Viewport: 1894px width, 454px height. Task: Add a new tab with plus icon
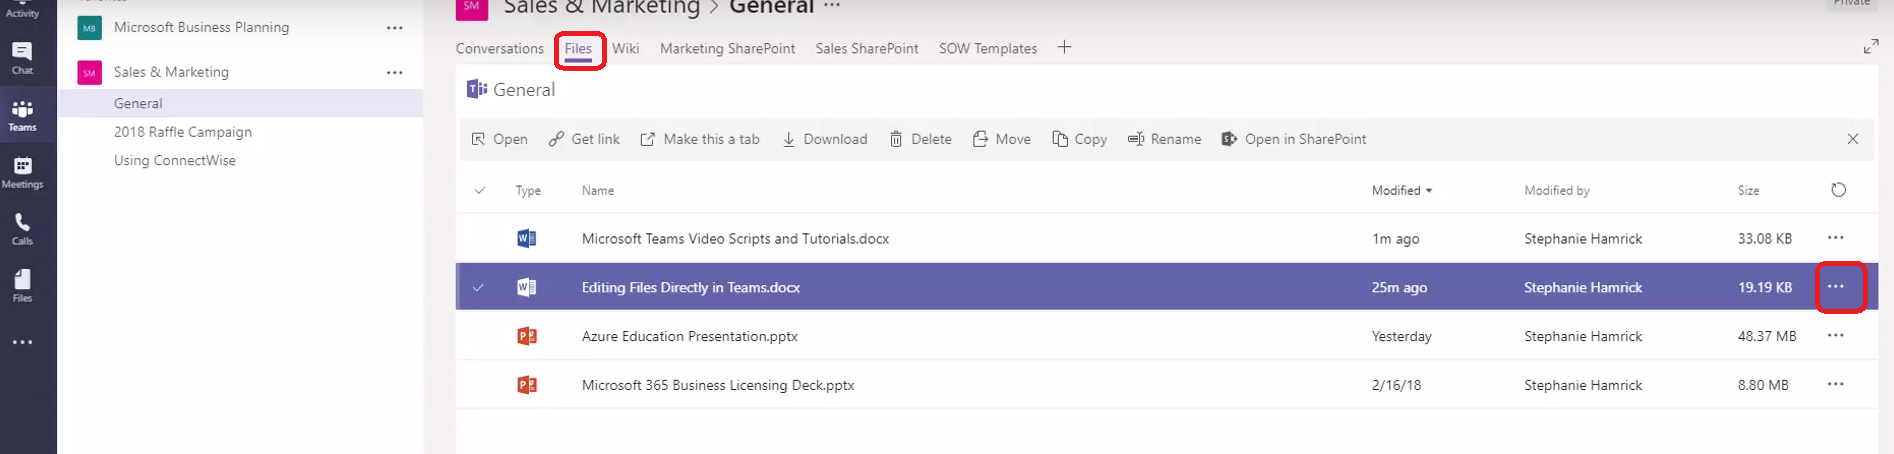coord(1064,47)
